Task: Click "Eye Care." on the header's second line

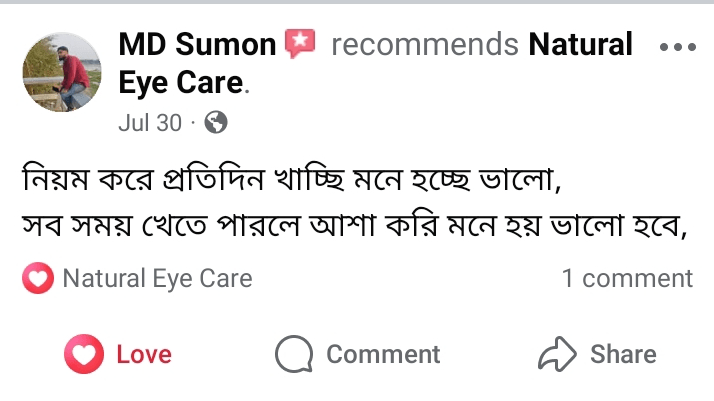Action: click(182, 83)
